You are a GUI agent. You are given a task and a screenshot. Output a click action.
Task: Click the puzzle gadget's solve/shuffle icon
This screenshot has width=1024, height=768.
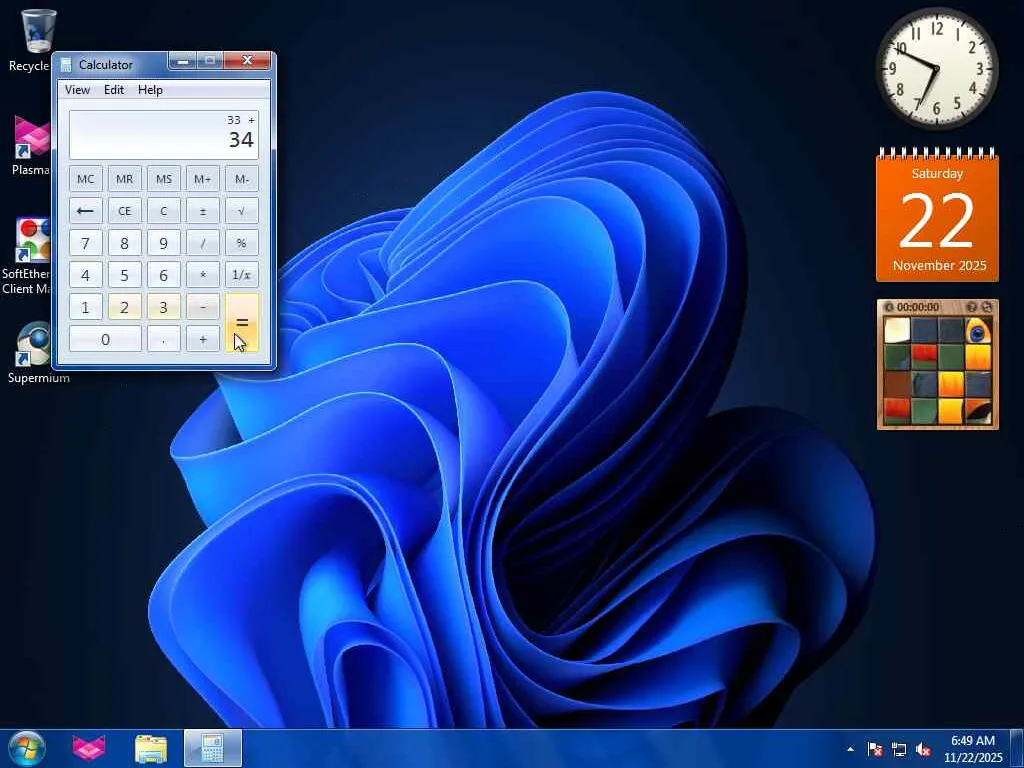[x=987, y=307]
